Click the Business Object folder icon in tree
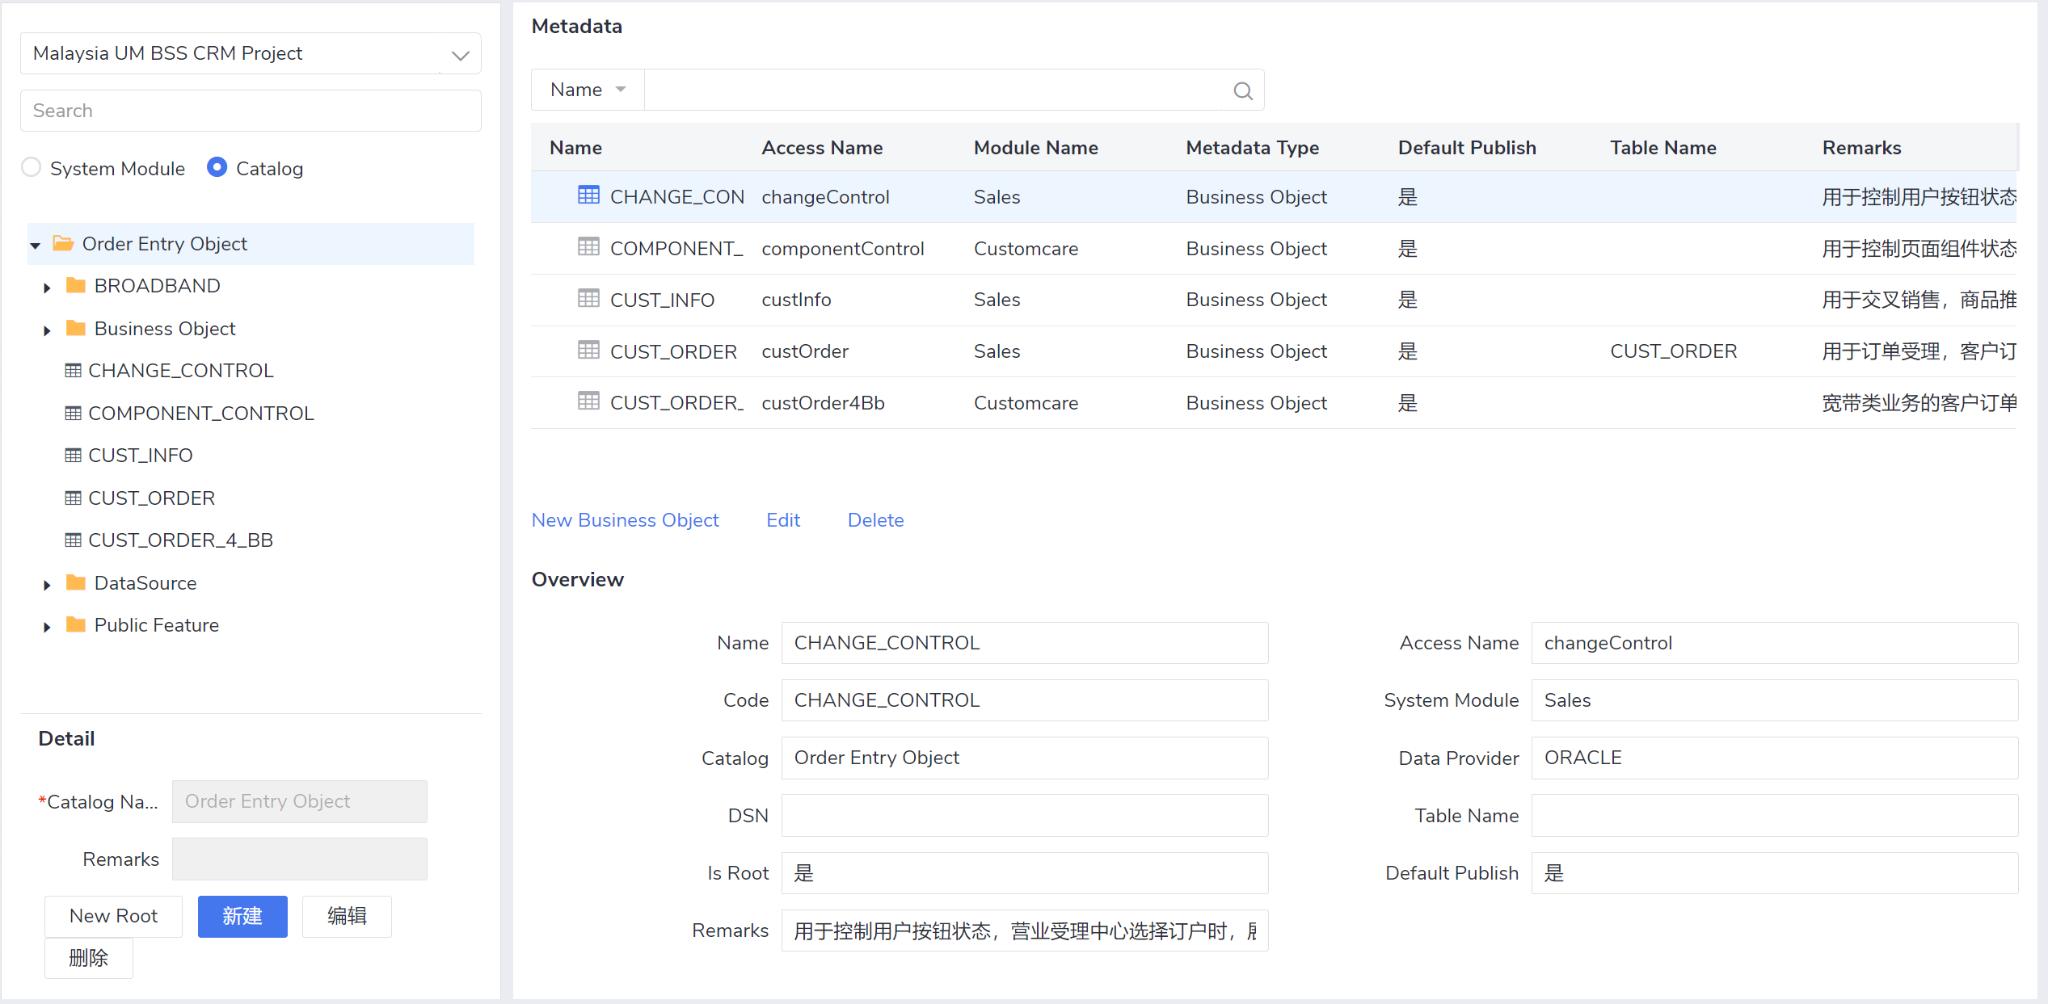This screenshot has height=1004, width=2048. 75,328
